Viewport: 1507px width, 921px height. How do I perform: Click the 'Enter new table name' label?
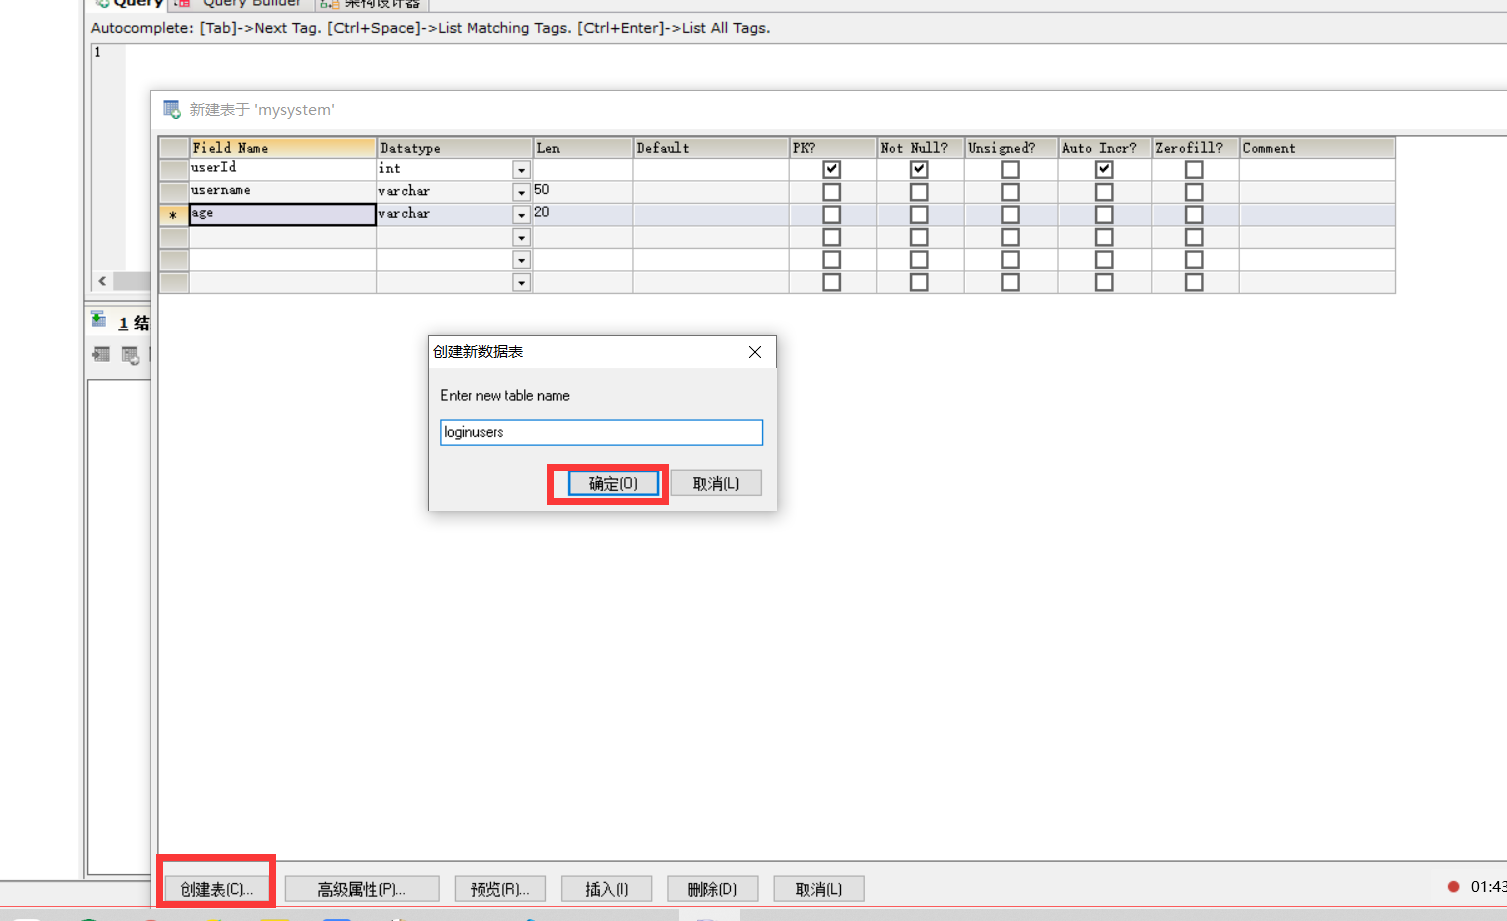pyautogui.click(x=505, y=396)
